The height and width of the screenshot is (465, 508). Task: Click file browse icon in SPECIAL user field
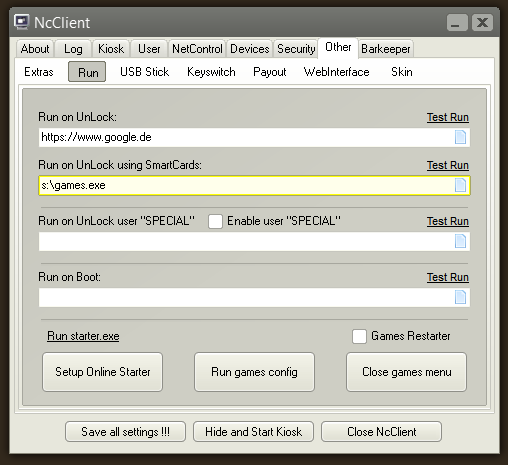coord(460,241)
